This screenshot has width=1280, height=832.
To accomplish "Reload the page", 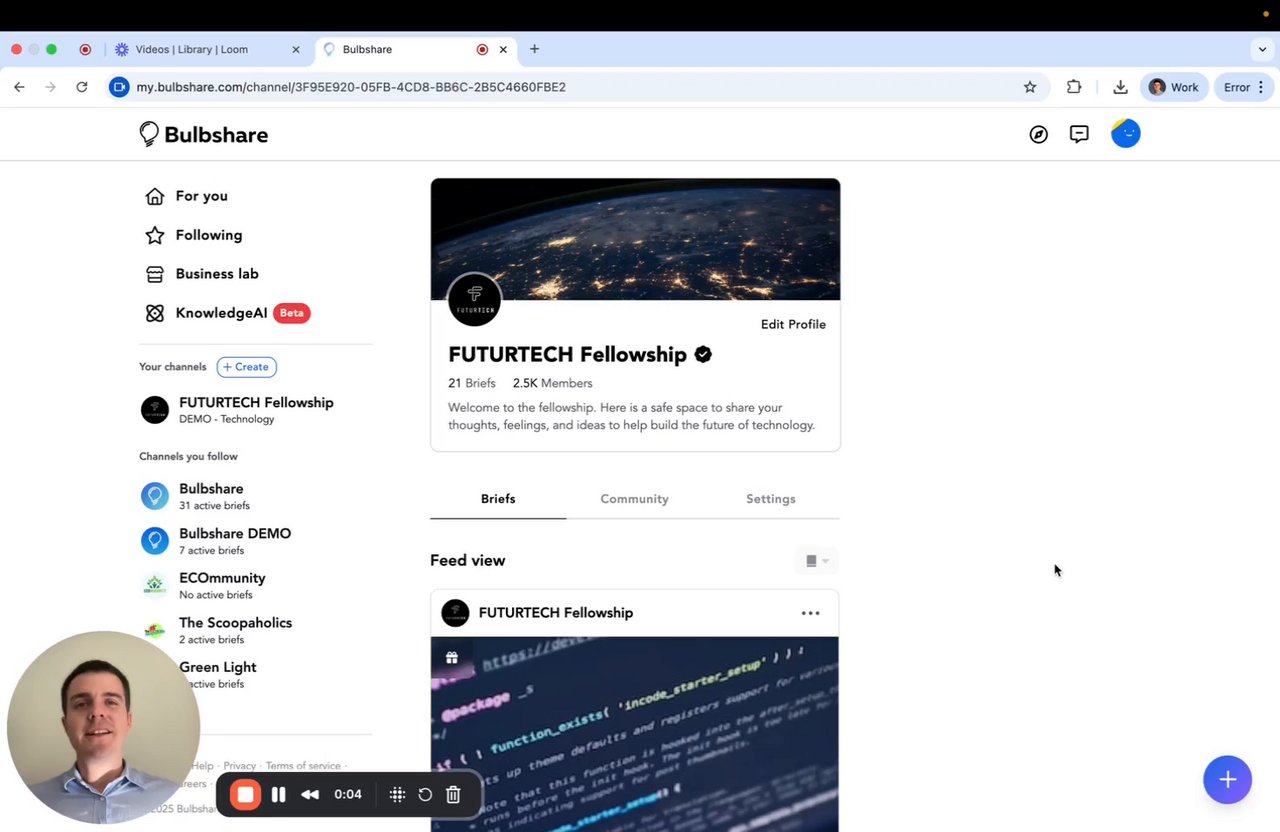I will pos(82,87).
